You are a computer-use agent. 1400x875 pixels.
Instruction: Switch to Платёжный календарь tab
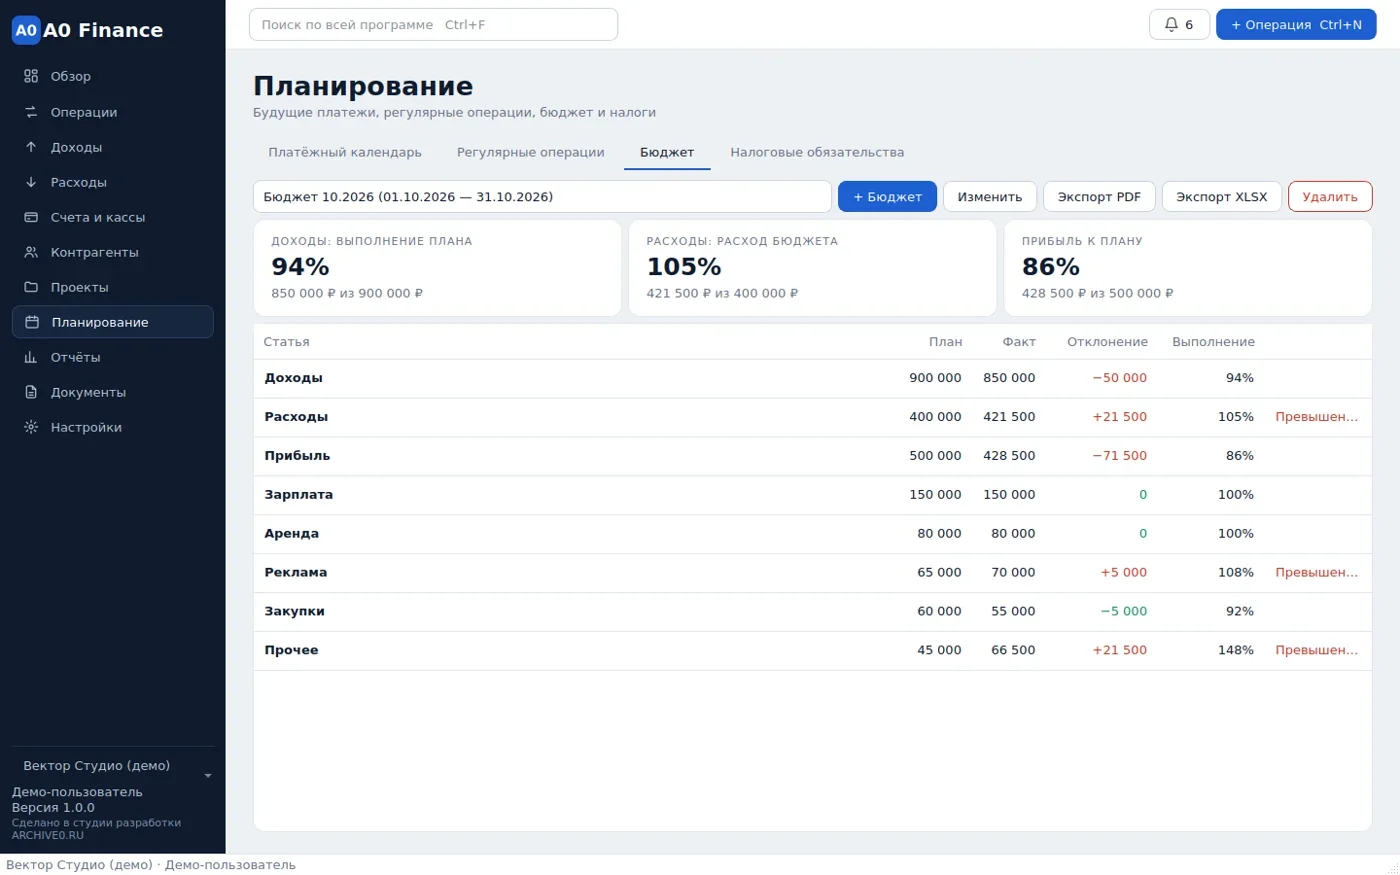pyautogui.click(x=345, y=152)
